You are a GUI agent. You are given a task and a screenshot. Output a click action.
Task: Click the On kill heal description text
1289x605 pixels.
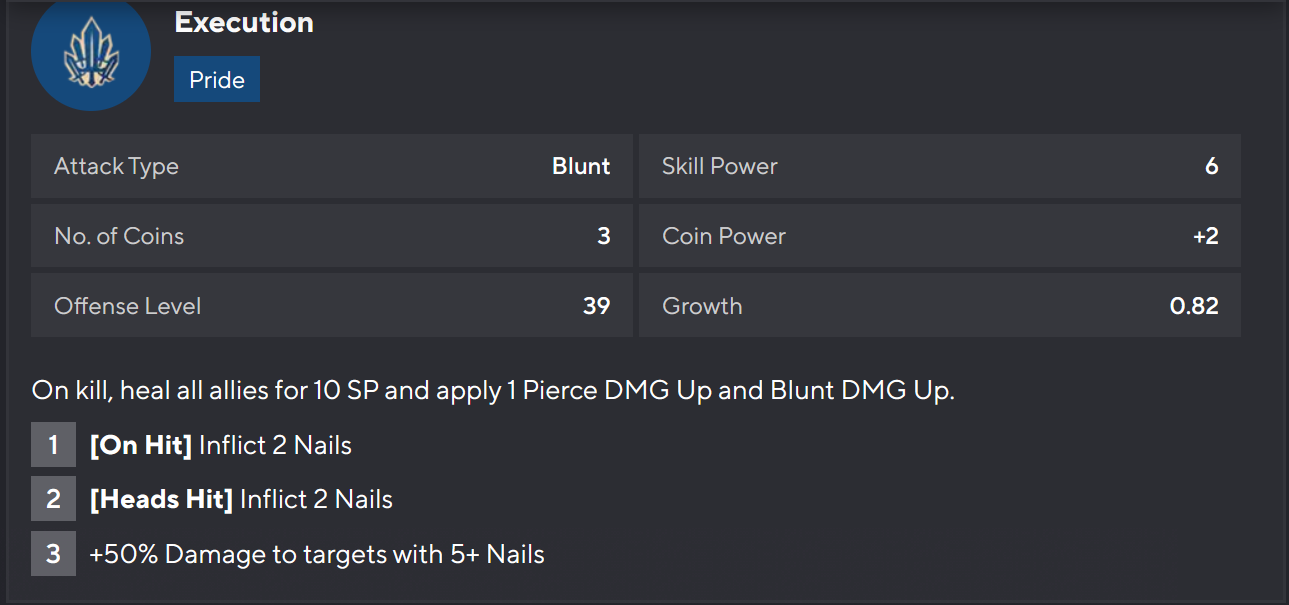493,390
